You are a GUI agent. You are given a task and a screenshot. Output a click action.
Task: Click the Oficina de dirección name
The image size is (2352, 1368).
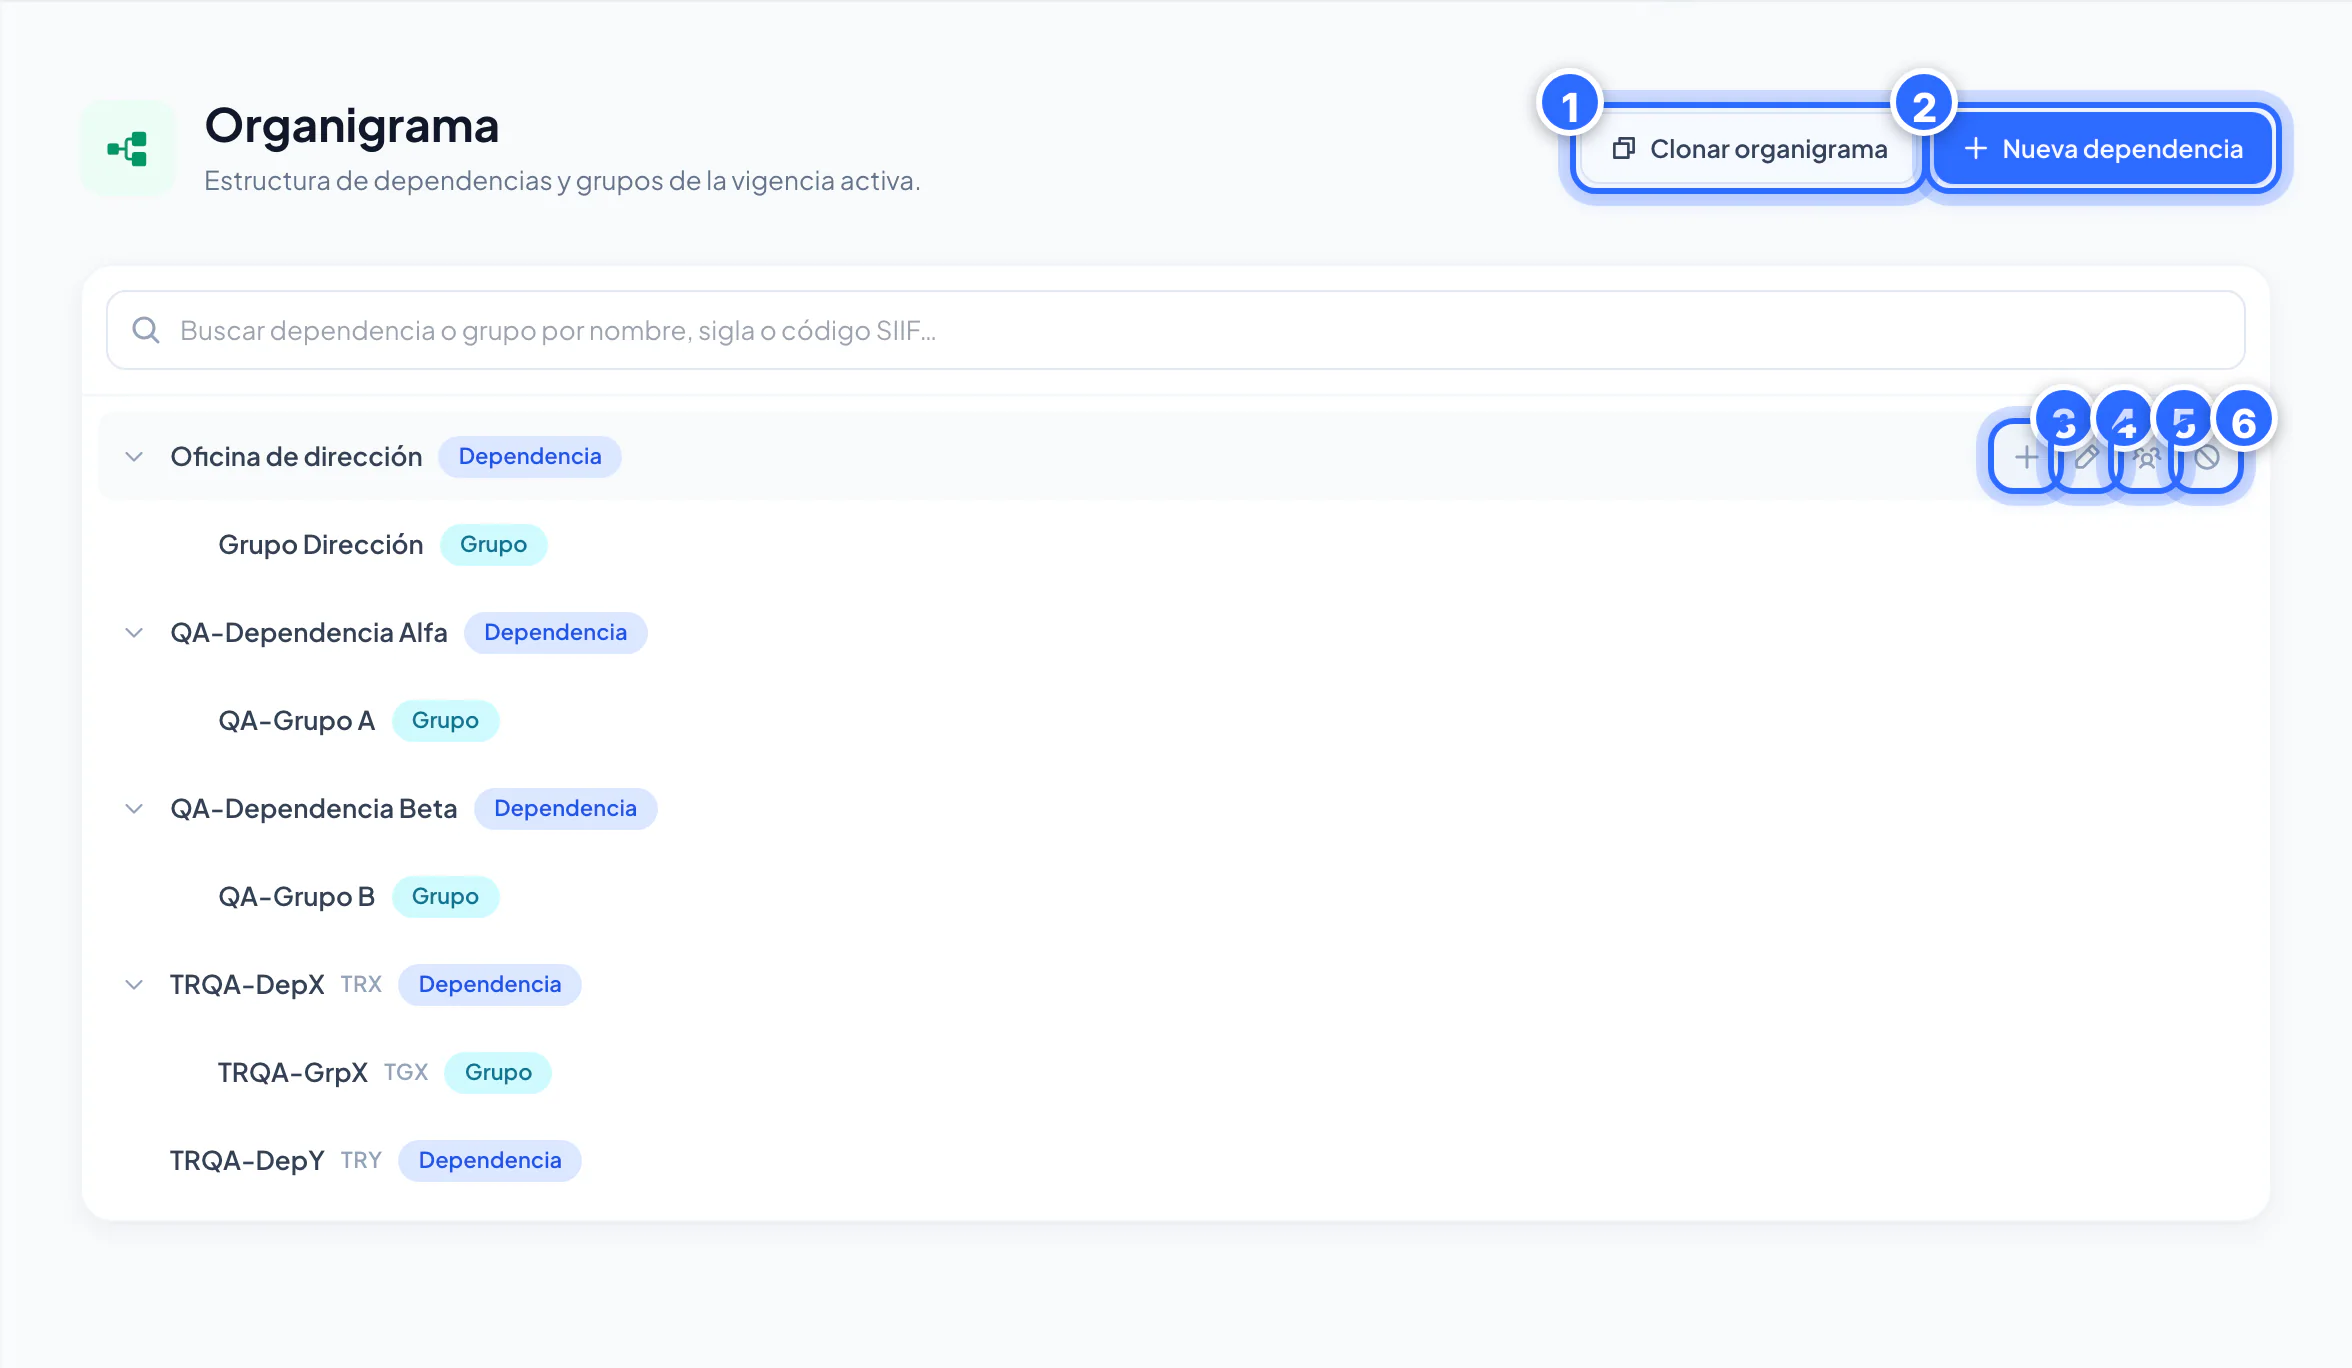click(x=296, y=457)
